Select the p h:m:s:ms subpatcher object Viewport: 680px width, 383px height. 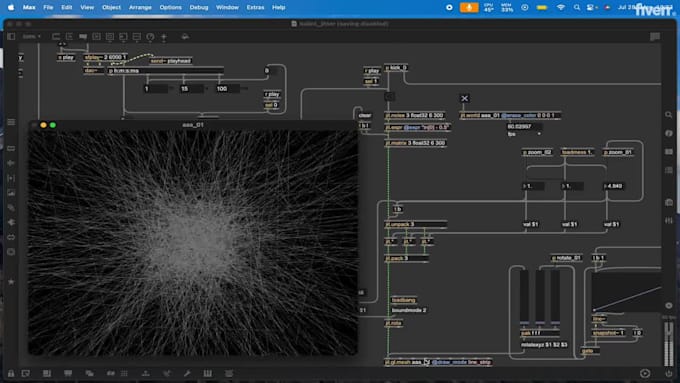click(166, 71)
